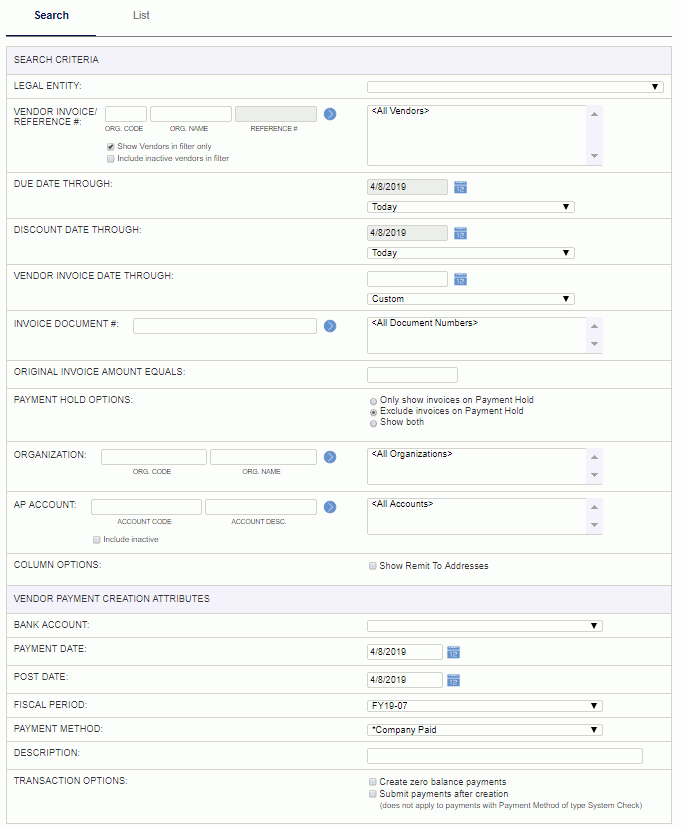Image resolution: width=681 pixels, height=829 pixels.
Task: Select <All Vendors> list entry
Action: point(400,110)
